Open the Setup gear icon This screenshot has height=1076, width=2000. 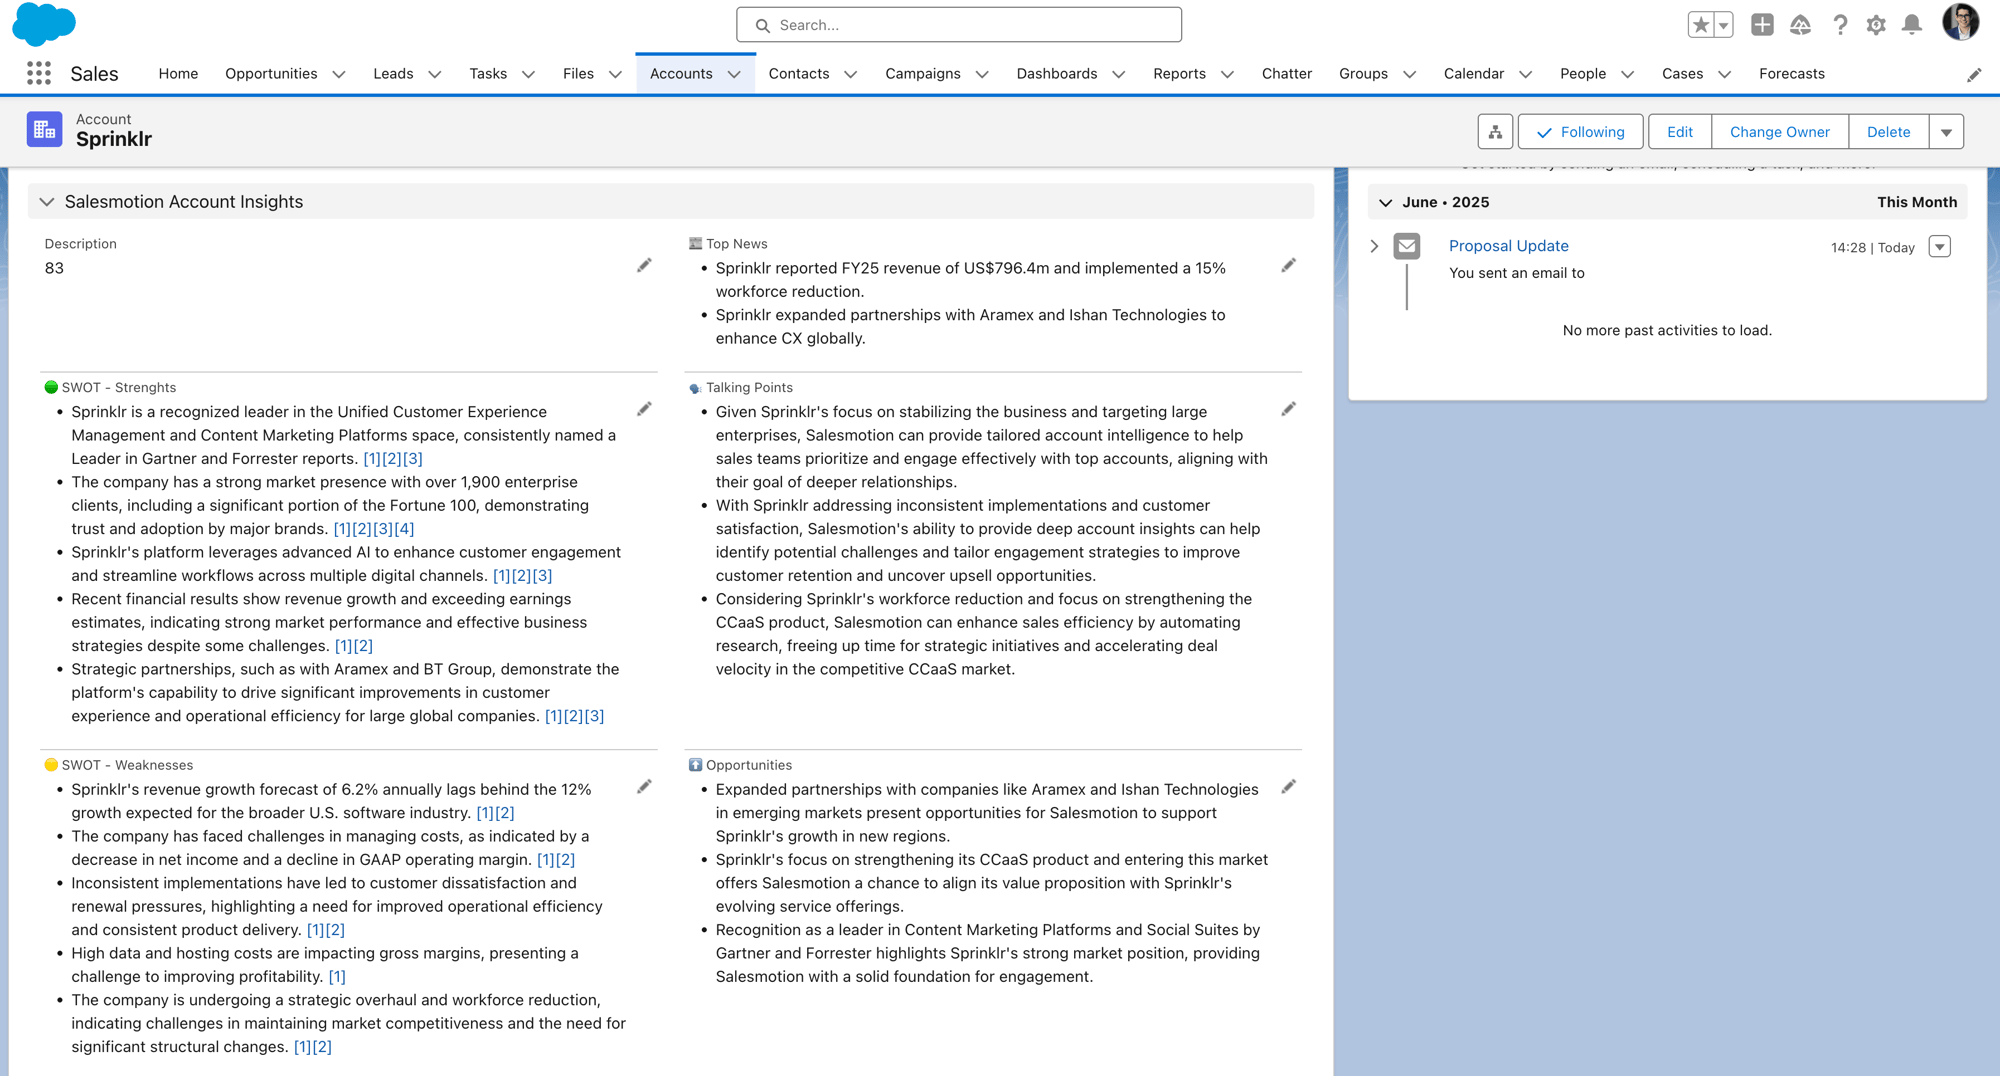coord(1876,25)
